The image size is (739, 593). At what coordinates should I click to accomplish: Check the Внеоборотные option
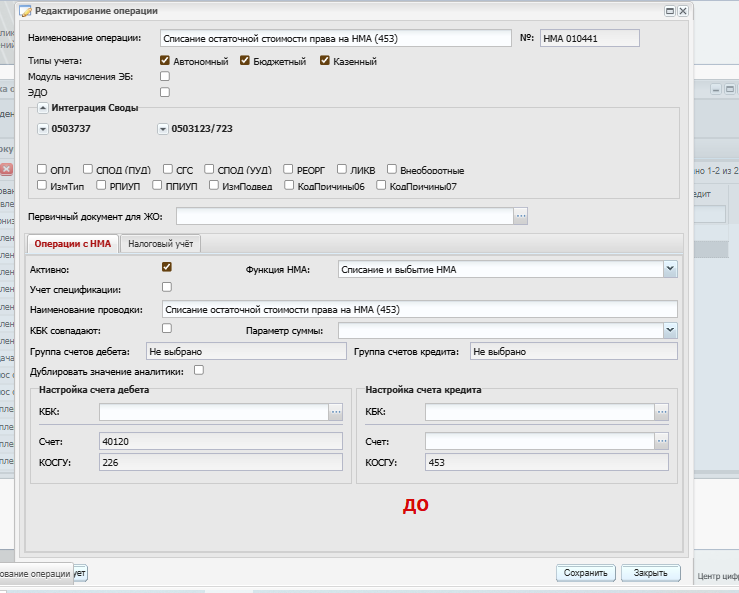(x=392, y=169)
